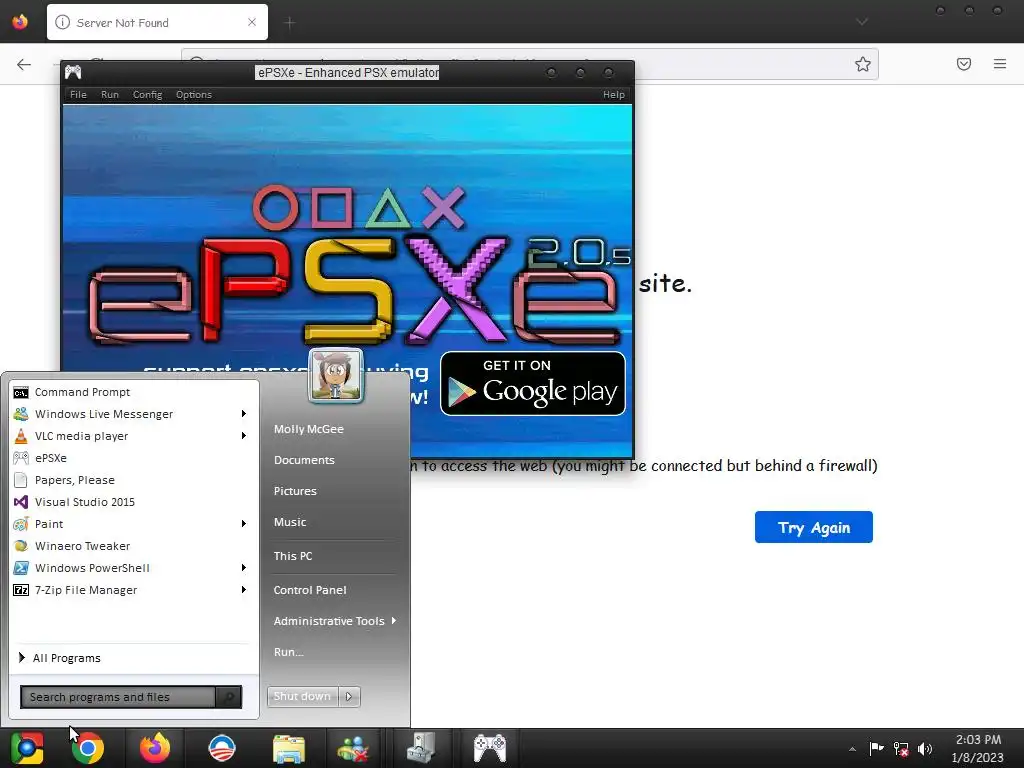Open the Run menu in ePSXe
Screen dimensions: 1024x768
click(110, 95)
